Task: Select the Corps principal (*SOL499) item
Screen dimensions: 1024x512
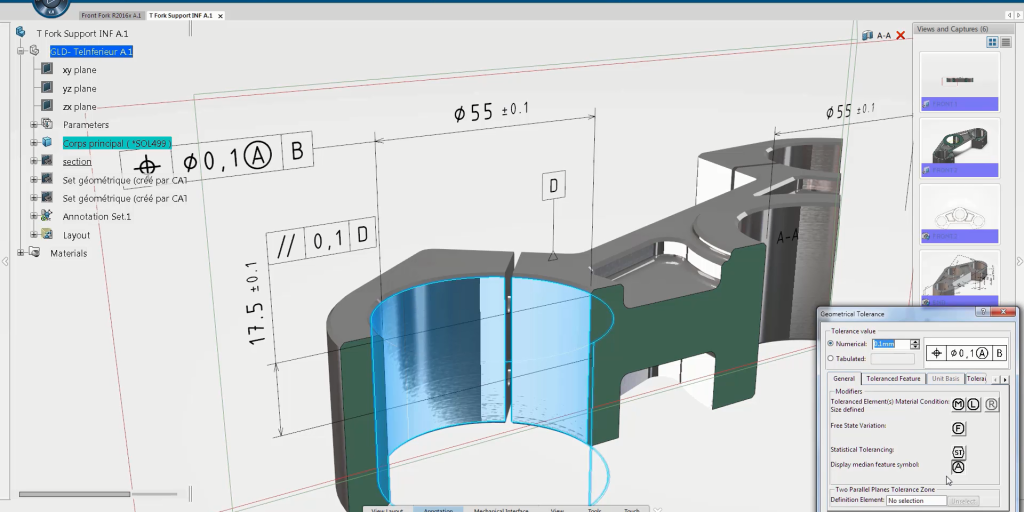Action: 117,143
